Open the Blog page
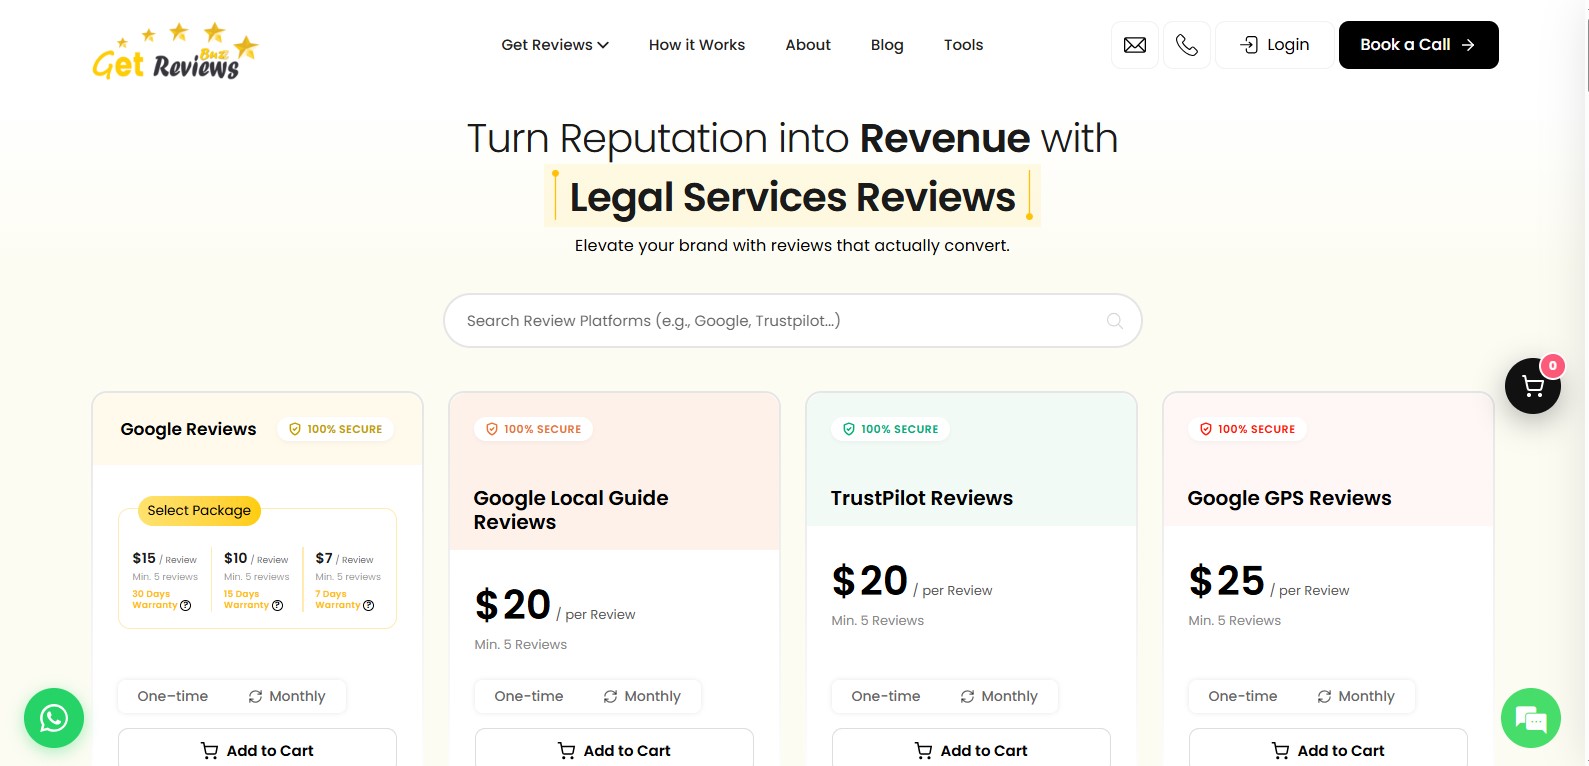The height and width of the screenshot is (766, 1589). tap(887, 45)
